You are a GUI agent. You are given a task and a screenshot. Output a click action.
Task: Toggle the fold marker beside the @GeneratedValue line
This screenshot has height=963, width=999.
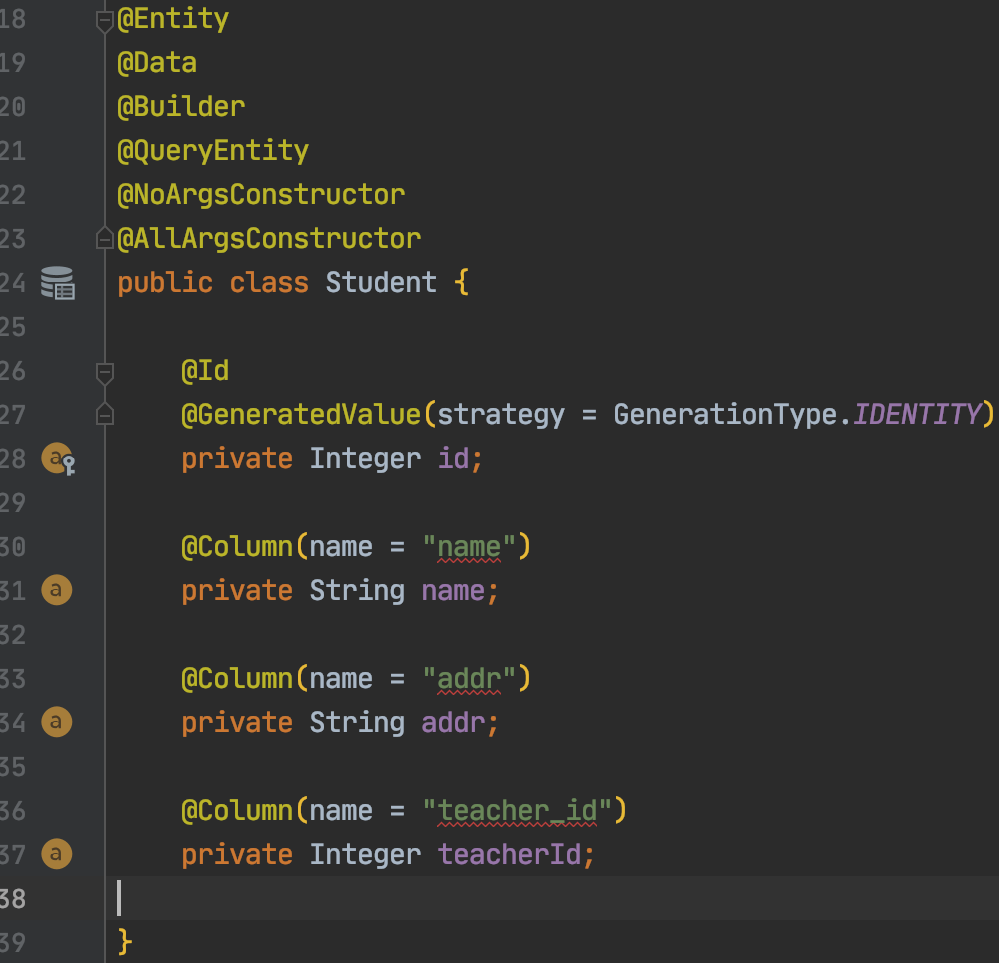pyautogui.click(x=104, y=415)
